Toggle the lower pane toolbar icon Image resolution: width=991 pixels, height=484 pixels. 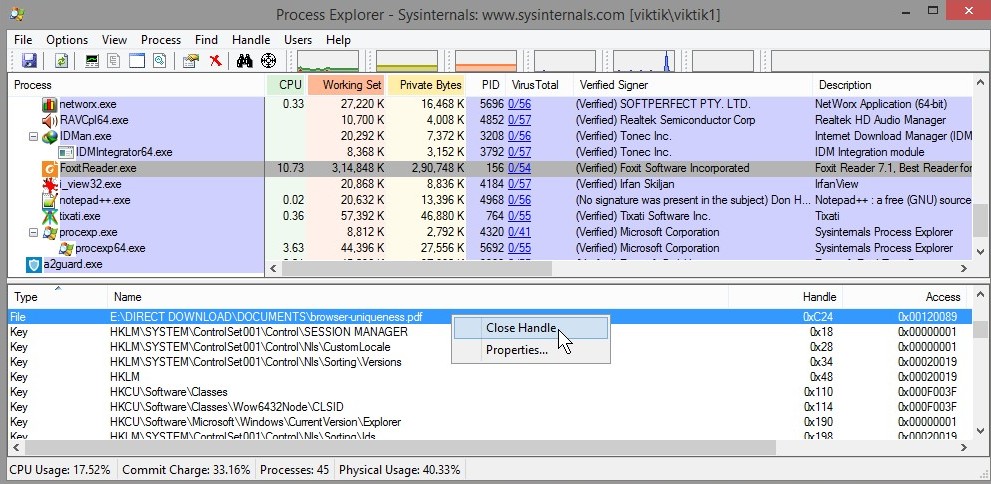click(x=137, y=61)
